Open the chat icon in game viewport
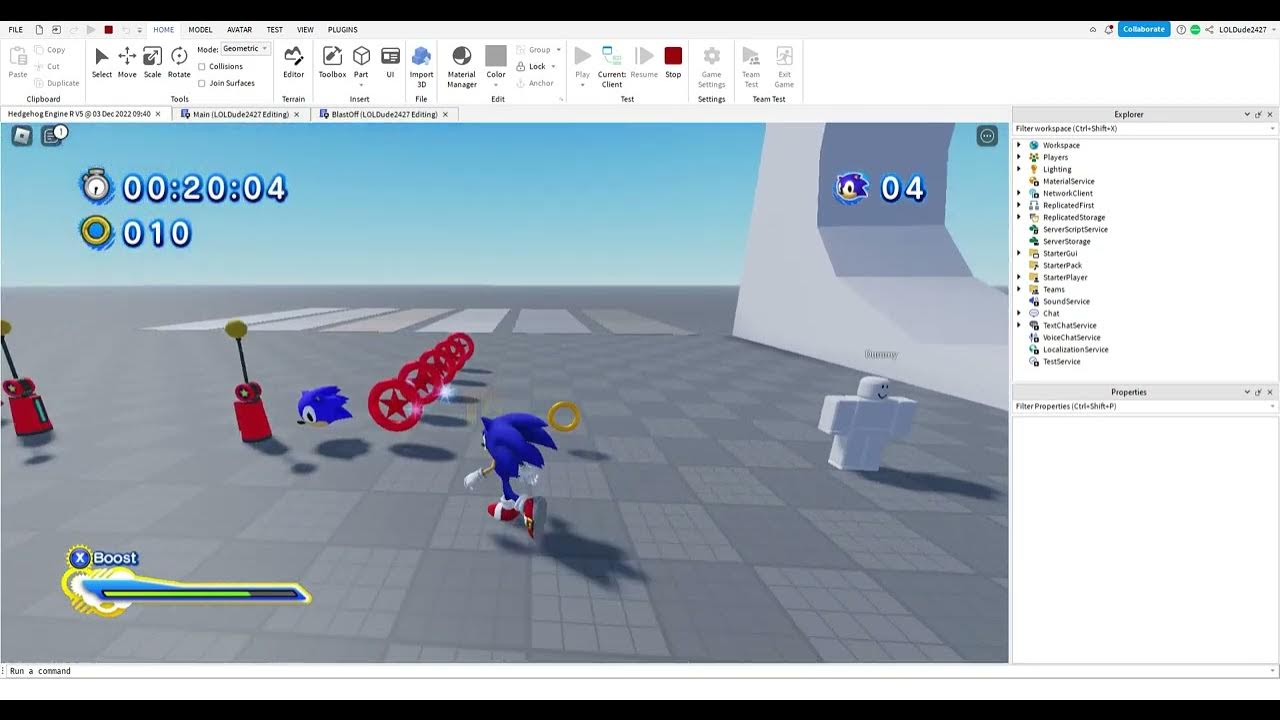Image resolution: width=1280 pixels, height=720 pixels. (52, 136)
